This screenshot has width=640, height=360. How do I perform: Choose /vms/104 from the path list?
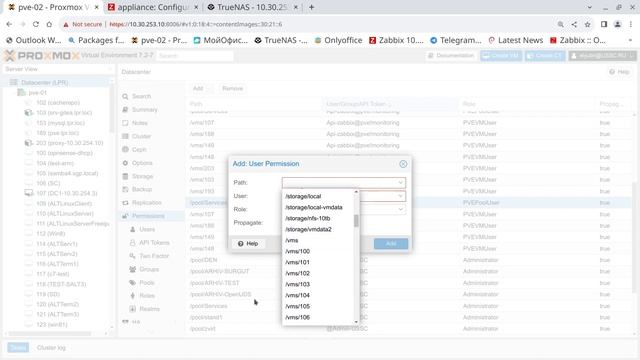coord(318,296)
